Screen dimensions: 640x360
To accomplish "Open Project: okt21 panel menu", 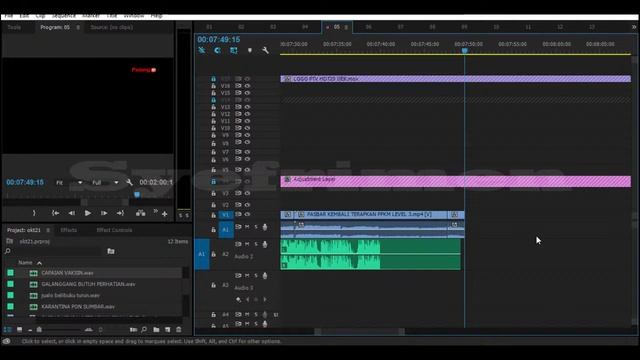I will [48, 230].
